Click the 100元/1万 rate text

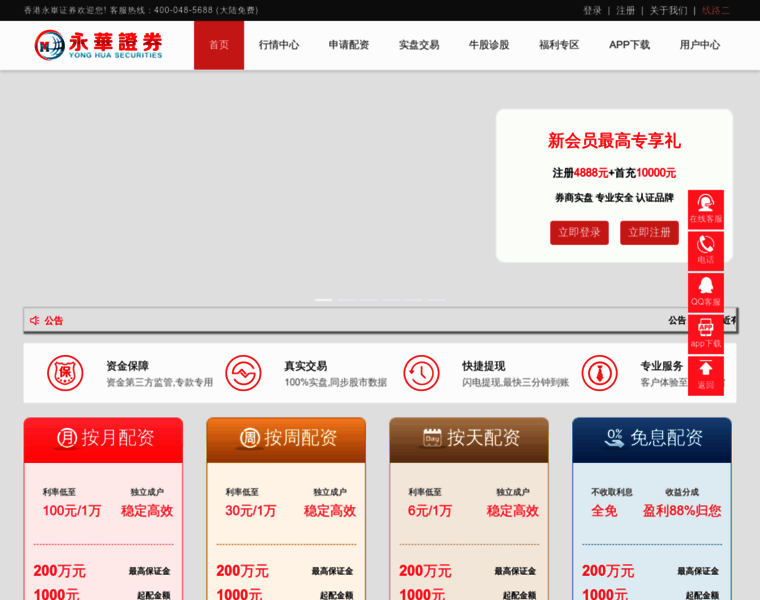click(x=72, y=511)
